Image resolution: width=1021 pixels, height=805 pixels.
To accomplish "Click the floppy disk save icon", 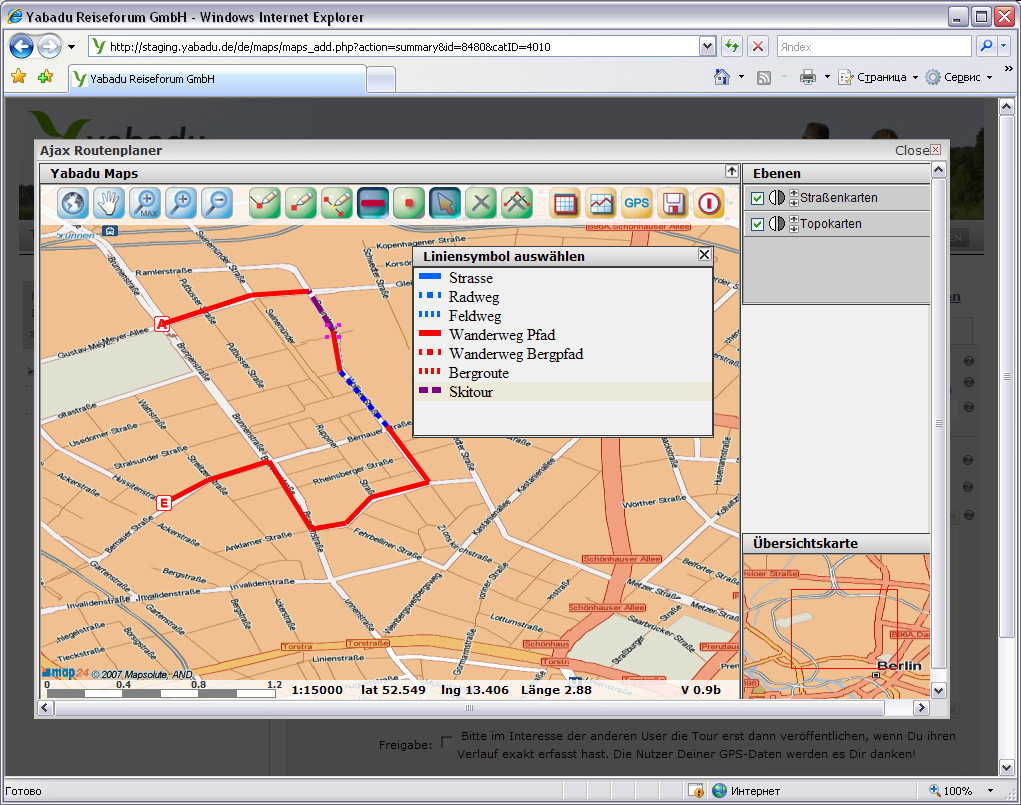I will [x=673, y=203].
